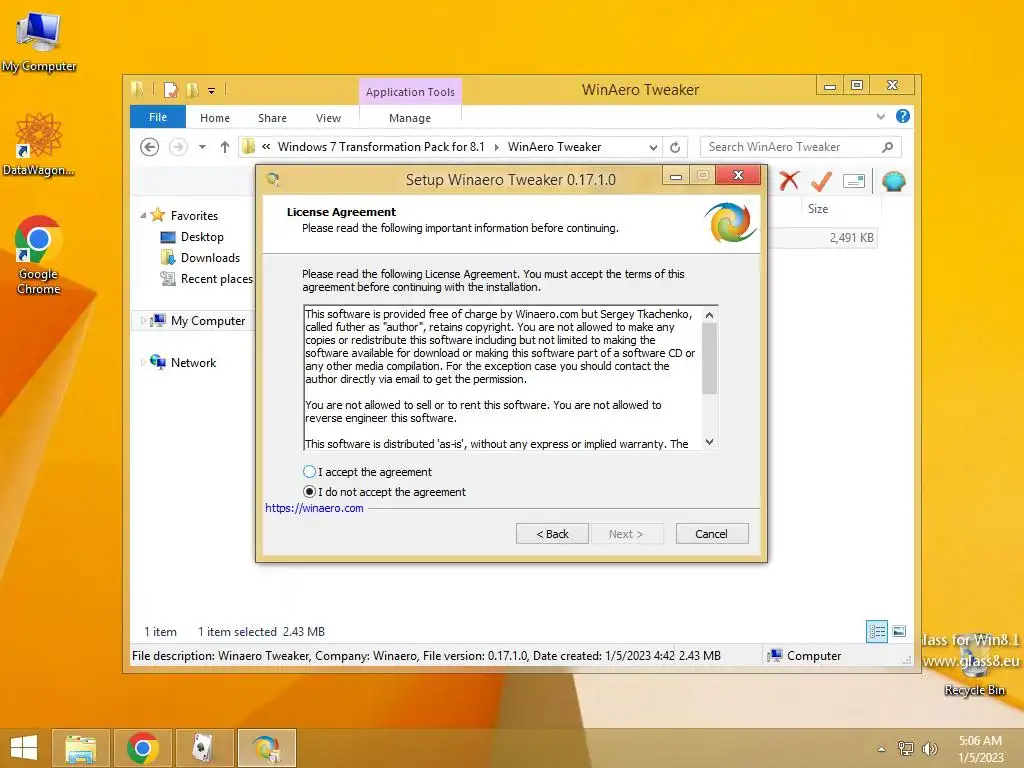The width and height of the screenshot is (1024, 768).
Task: Open Chrome from the taskbar
Action: pos(142,748)
